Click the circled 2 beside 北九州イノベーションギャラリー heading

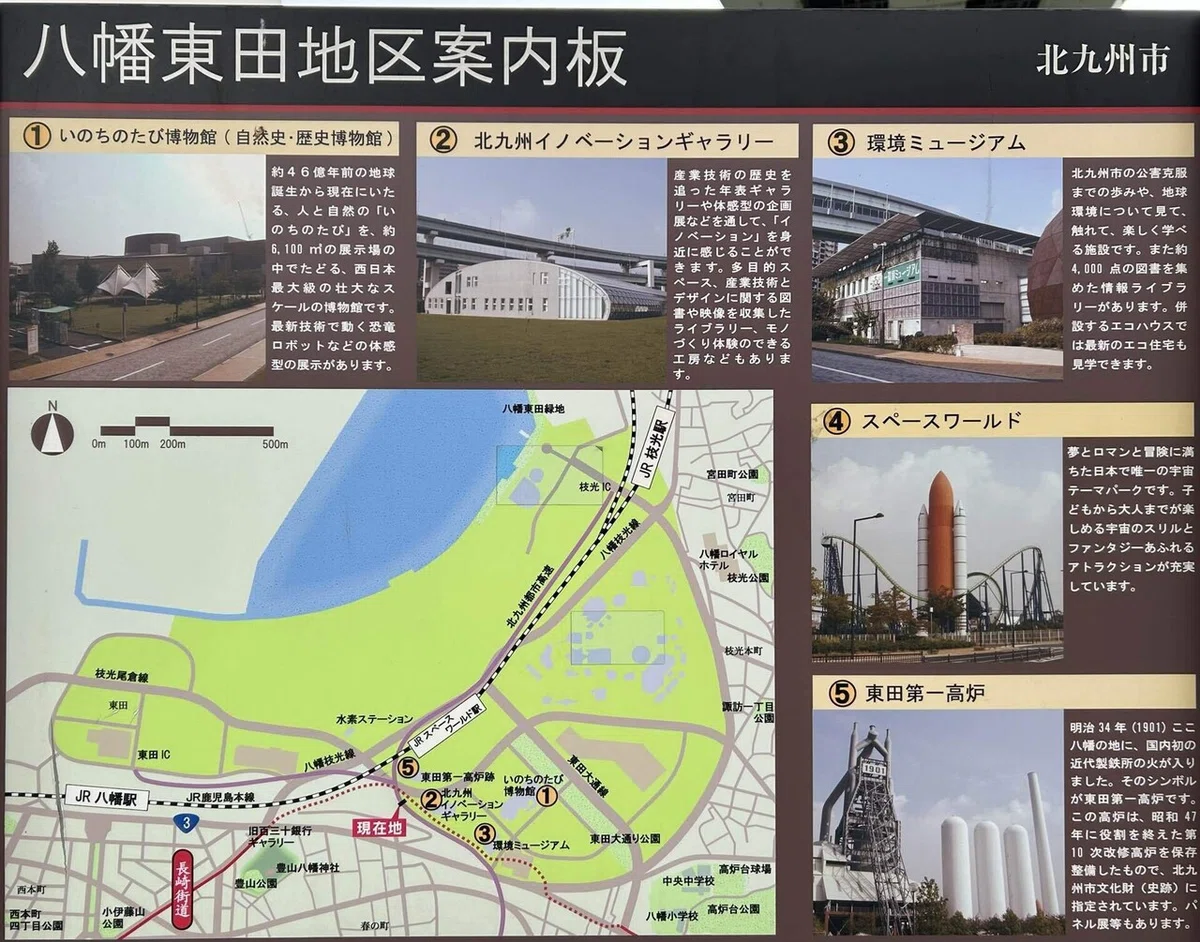[x=444, y=140]
